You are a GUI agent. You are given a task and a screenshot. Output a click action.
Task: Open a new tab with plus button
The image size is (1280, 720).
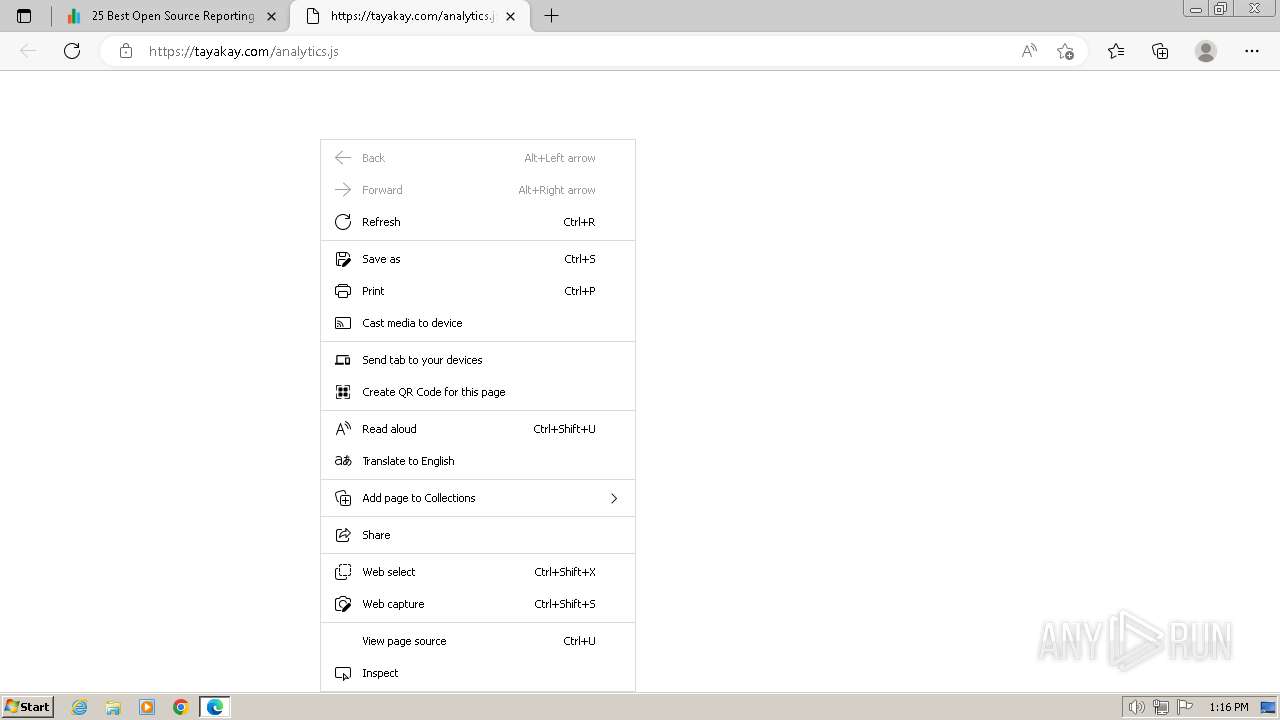(x=551, y=16)
